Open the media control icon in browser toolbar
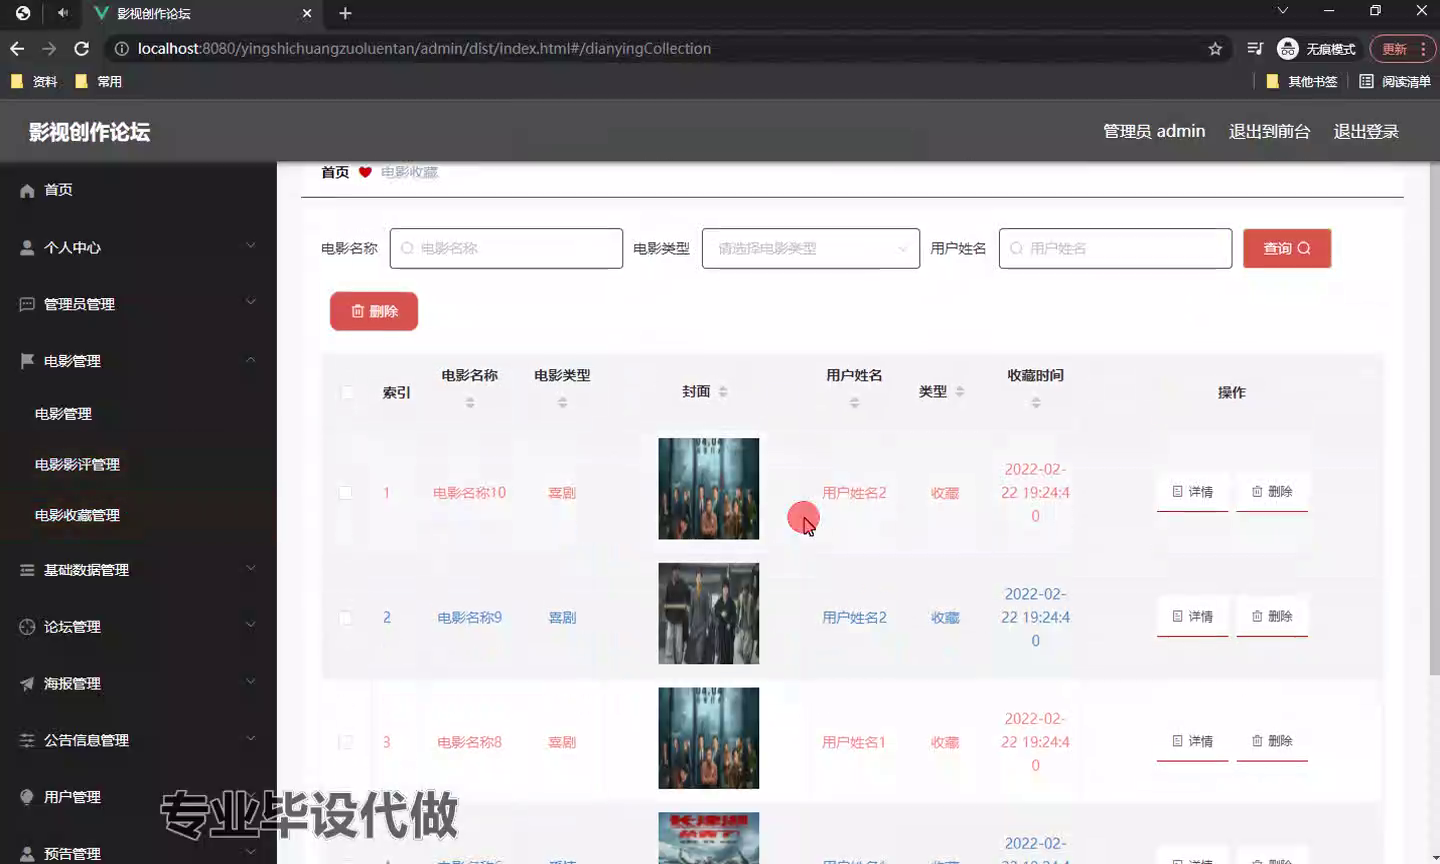Screen dimensions: 1440x864 pyautogui.click(x=1255, y=48)
